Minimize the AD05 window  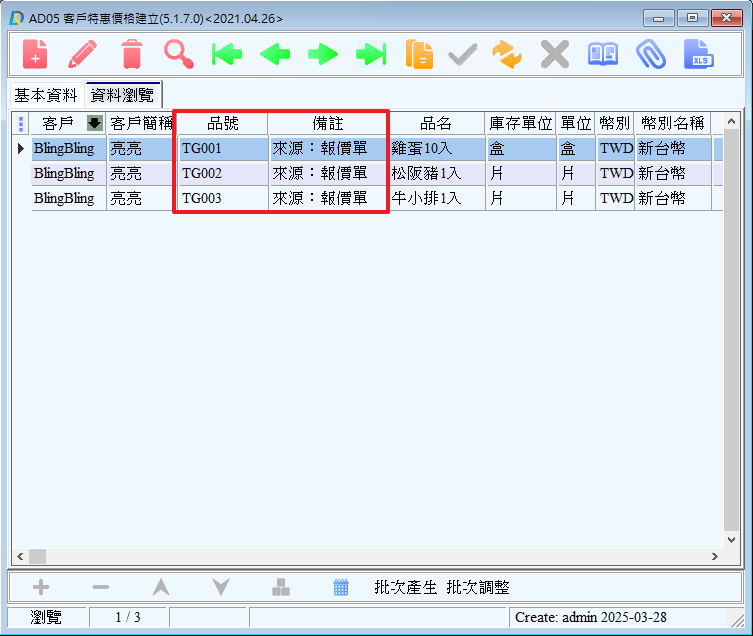[x=659, y=18]
